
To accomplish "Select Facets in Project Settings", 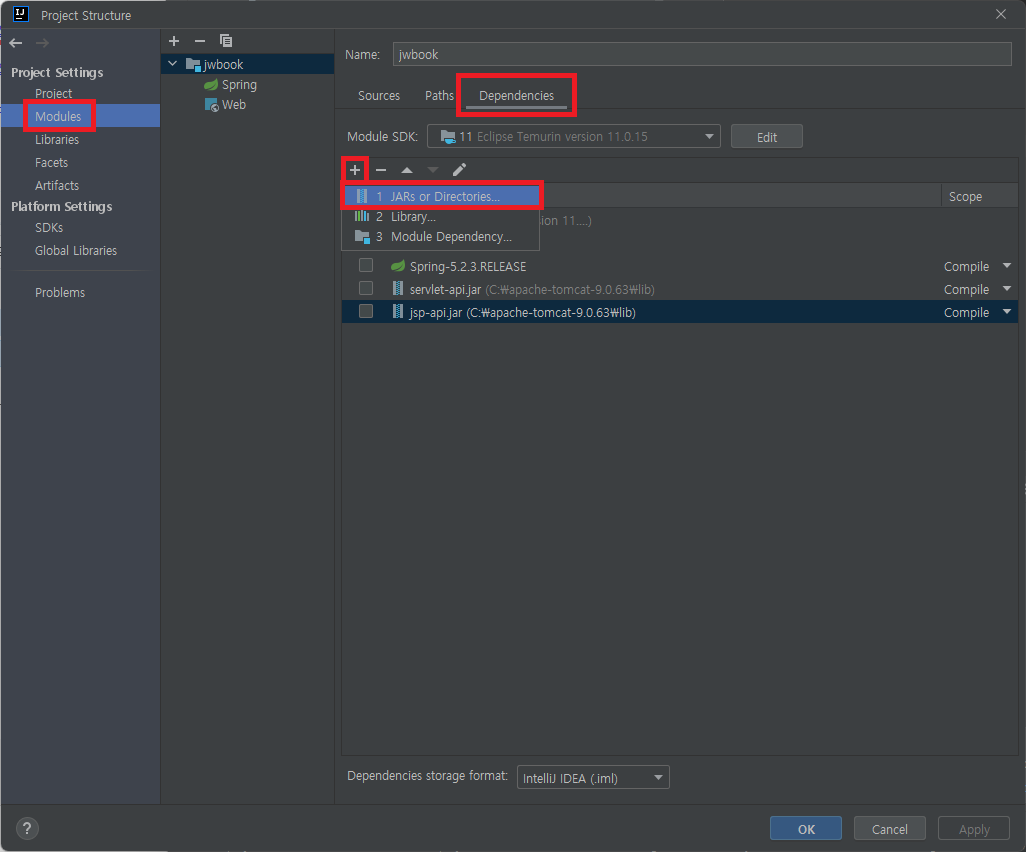I will click(x=52, y=162).
